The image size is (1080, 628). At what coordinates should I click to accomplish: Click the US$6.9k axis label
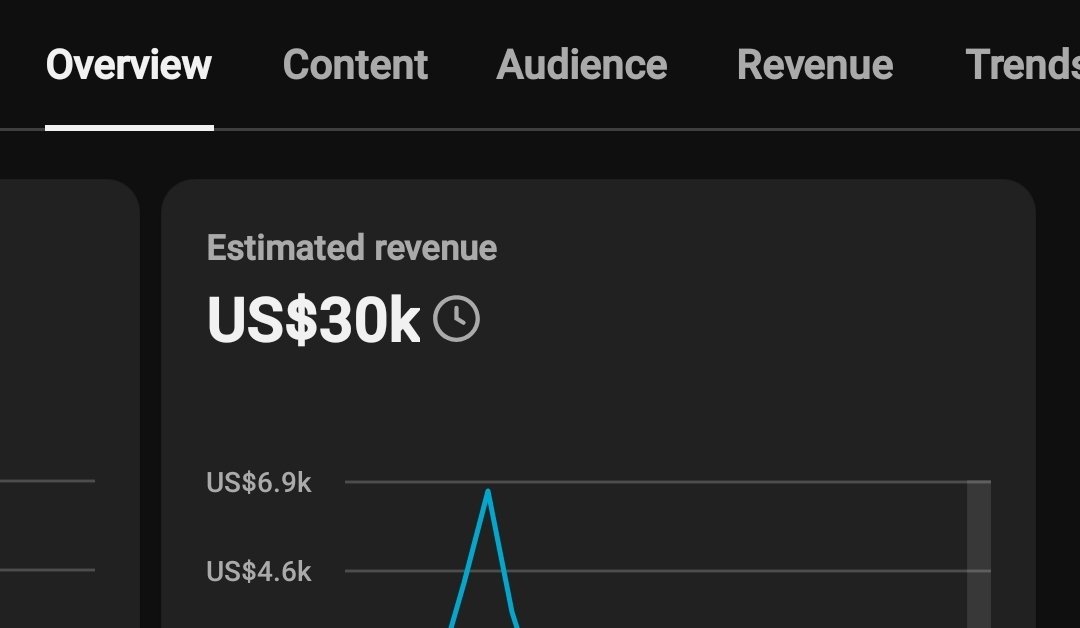(259, 483)
